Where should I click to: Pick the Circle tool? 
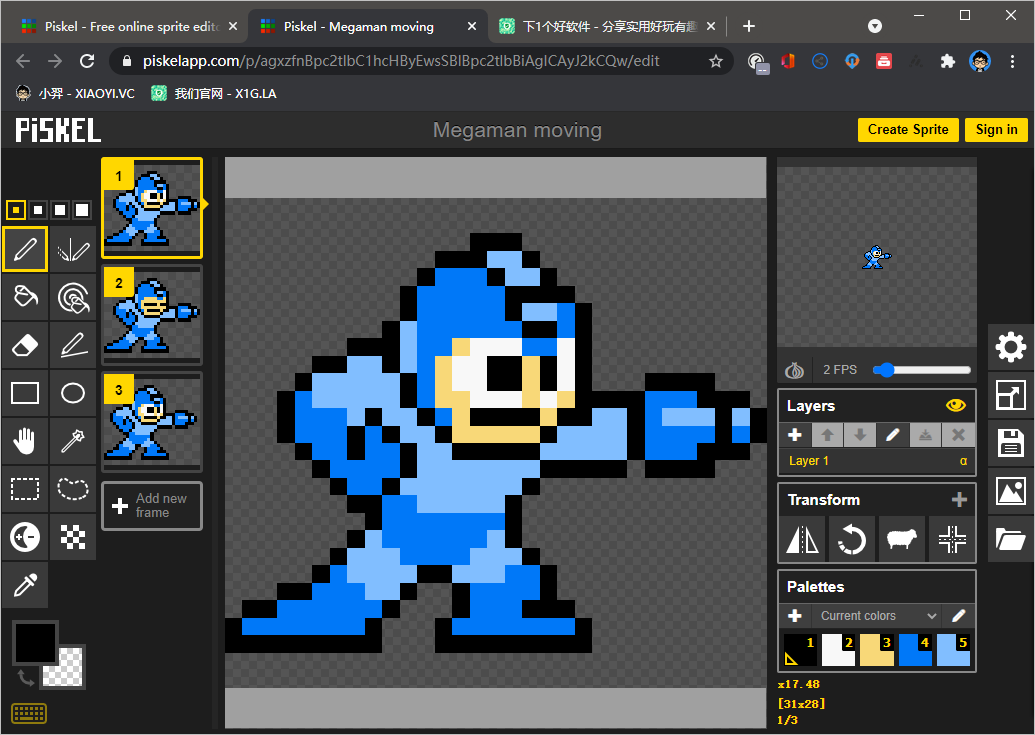click(x=73, y=393)
